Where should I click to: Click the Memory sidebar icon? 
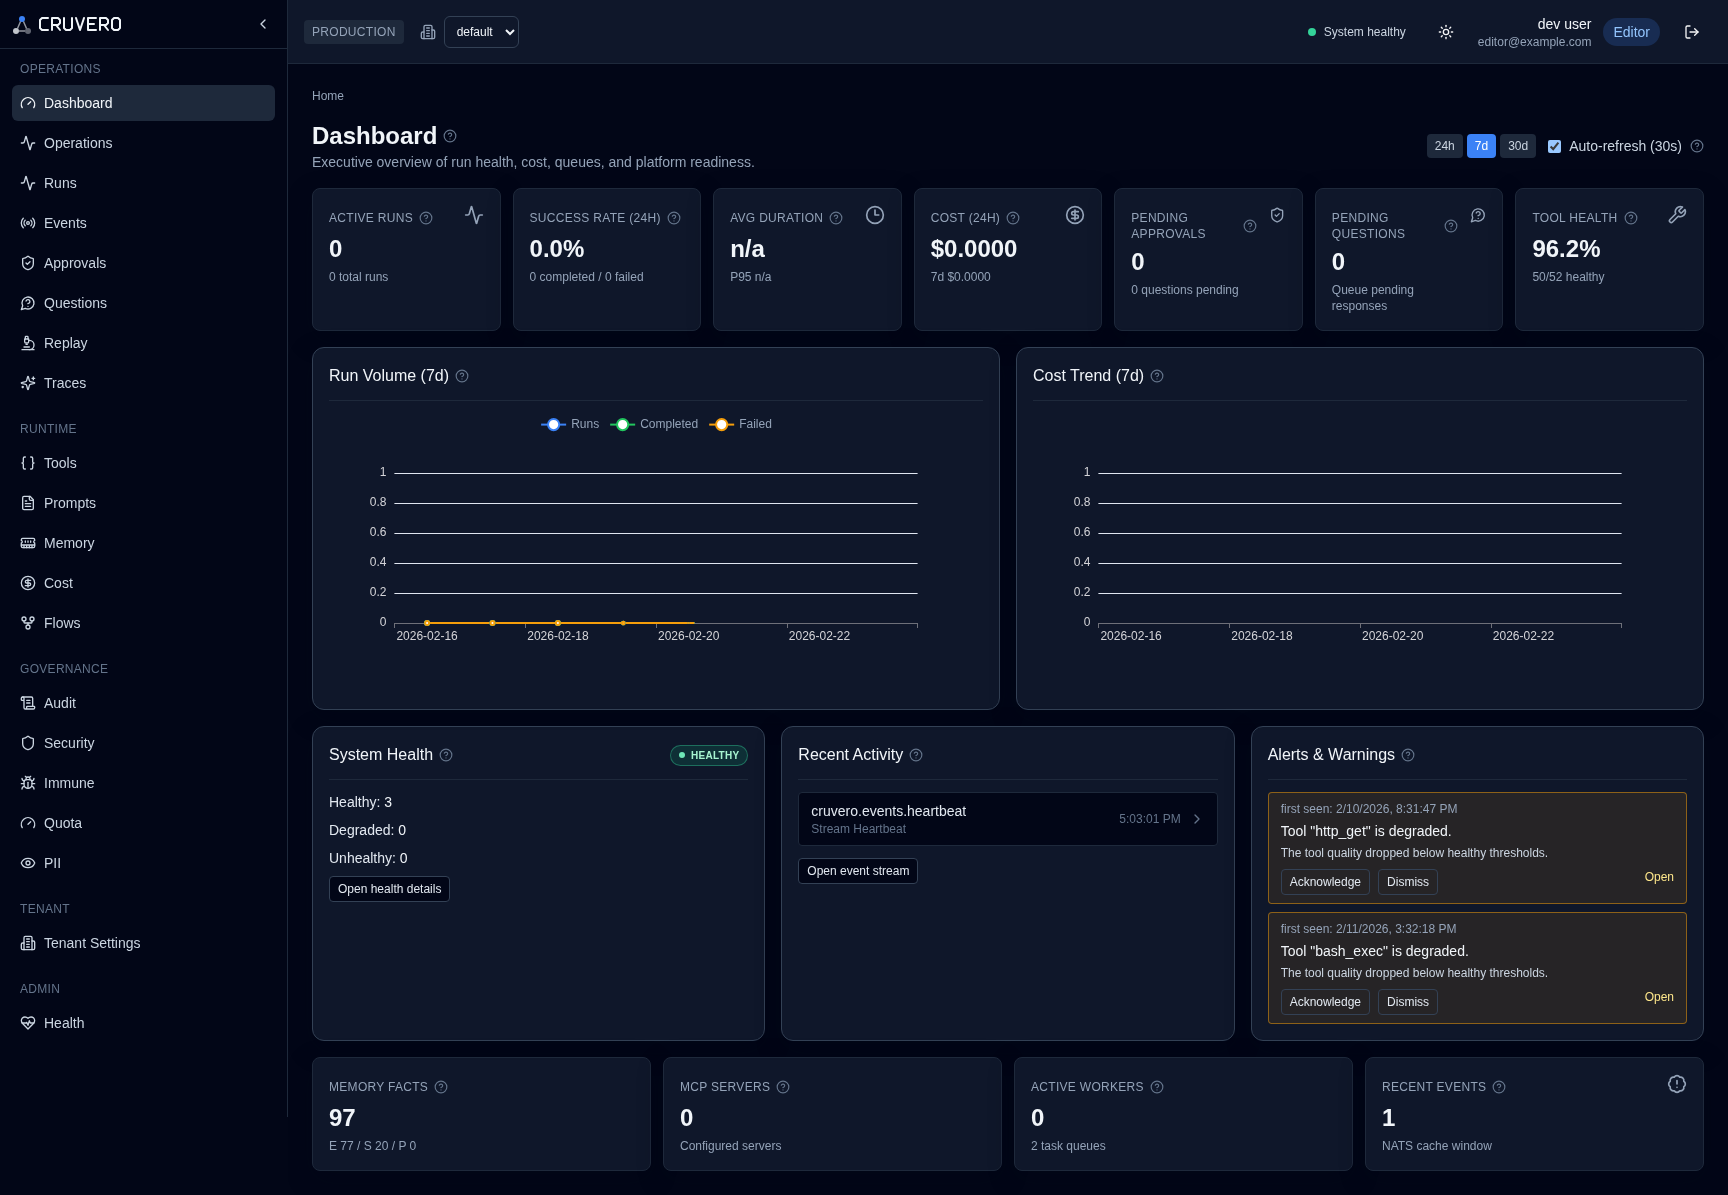pyautogui.click(x=28, y=543)
